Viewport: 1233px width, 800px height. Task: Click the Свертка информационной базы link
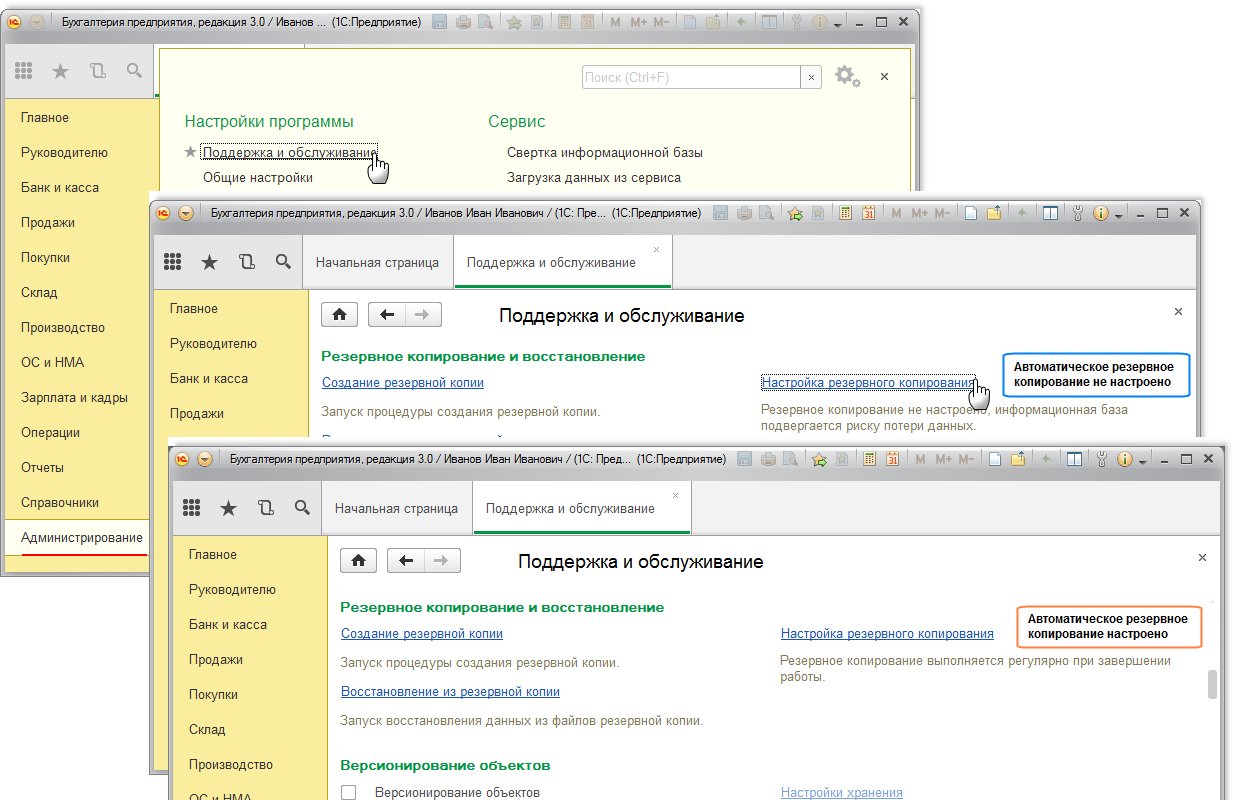tap(604, 152)
